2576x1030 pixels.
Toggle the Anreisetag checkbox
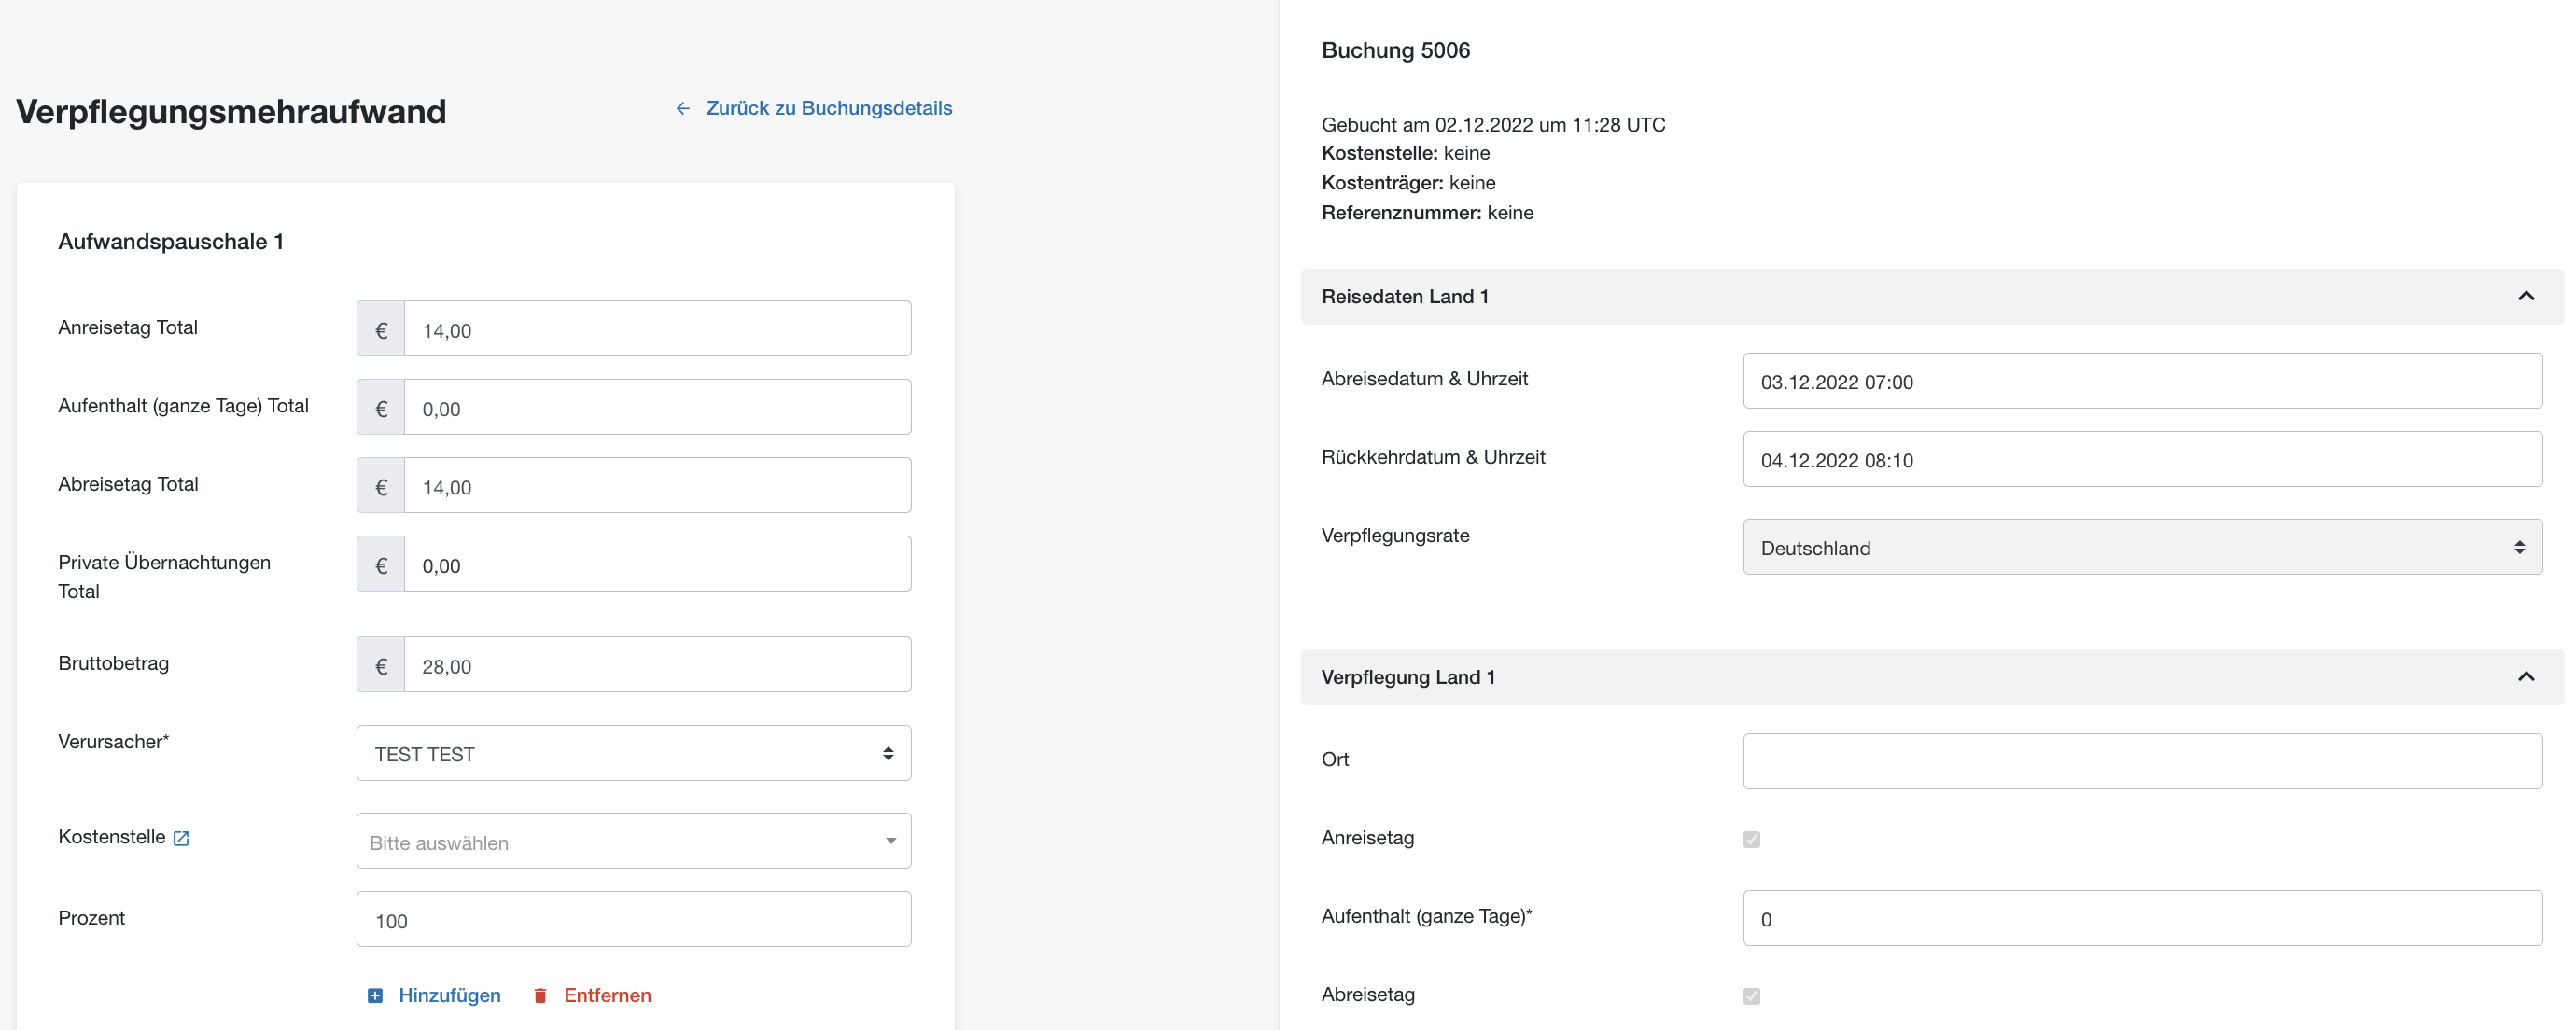coord(1751,839)
